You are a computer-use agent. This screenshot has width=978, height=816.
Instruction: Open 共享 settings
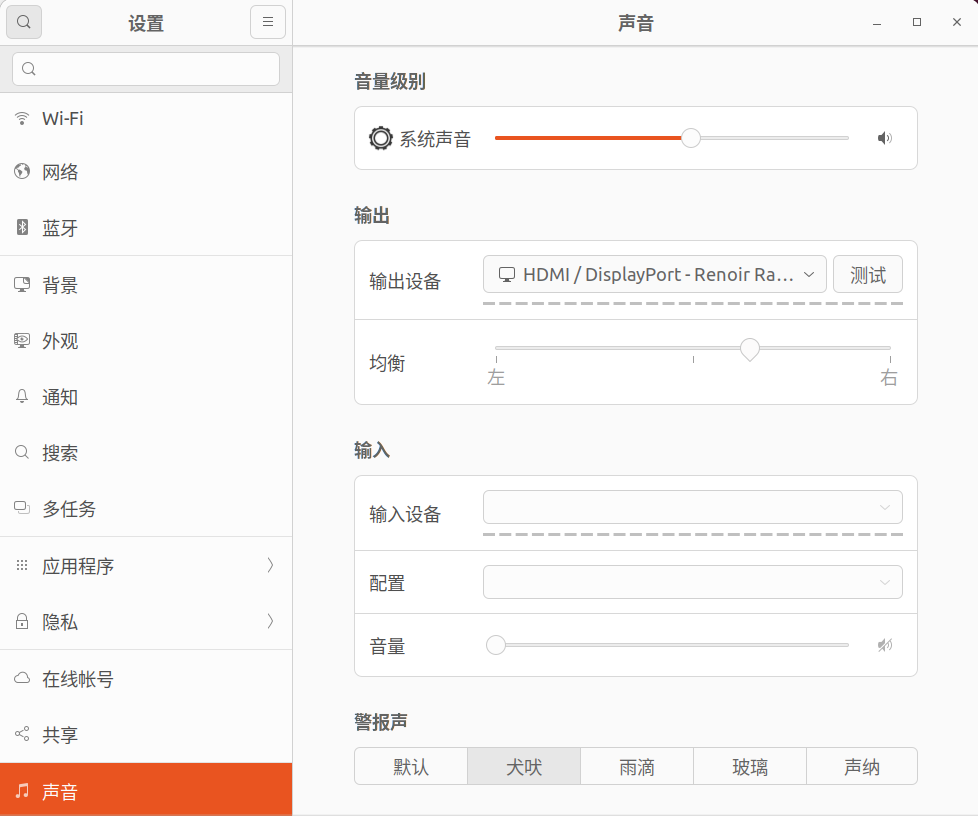(146, 734)
